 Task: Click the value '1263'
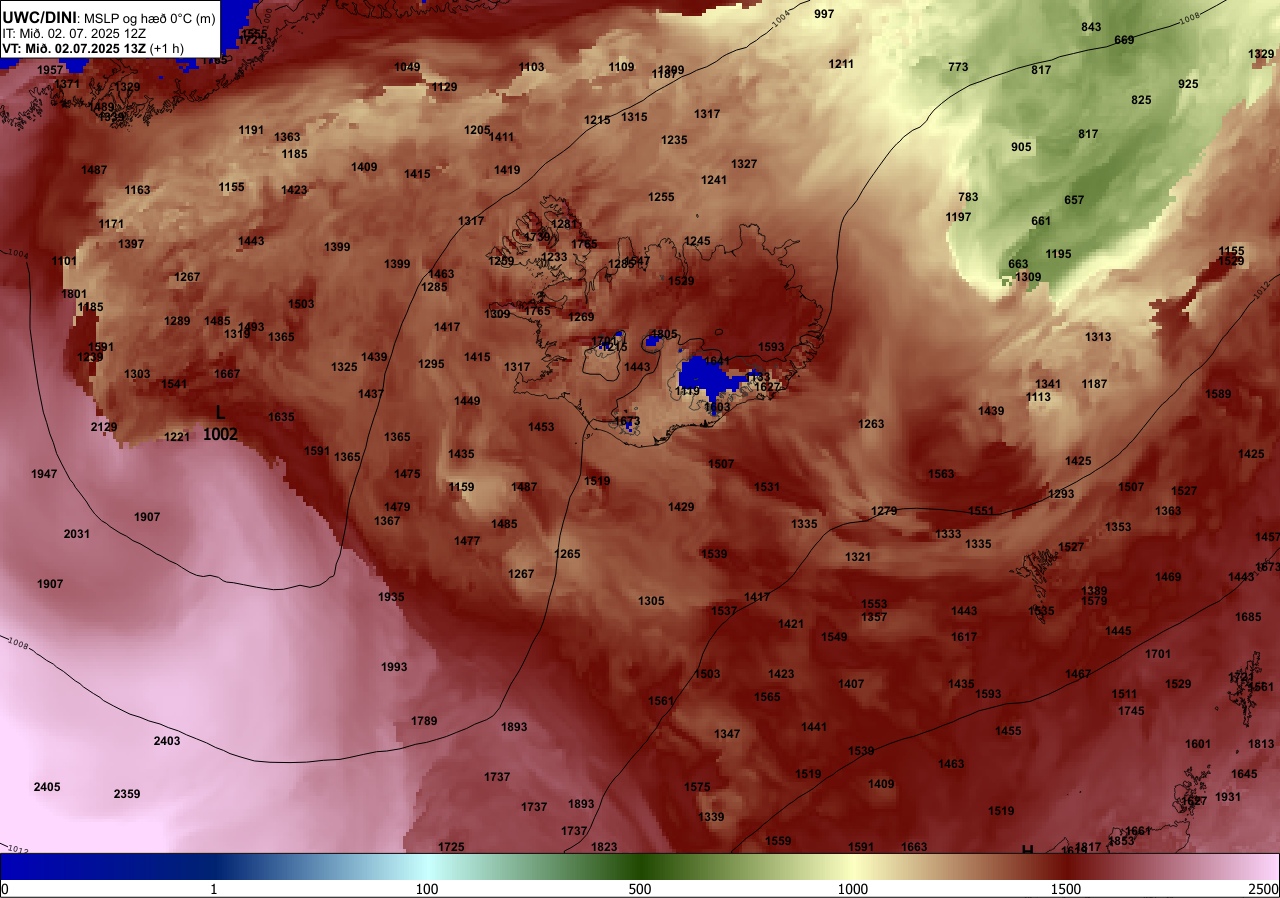pyautogui.click(x=871, y=424)
